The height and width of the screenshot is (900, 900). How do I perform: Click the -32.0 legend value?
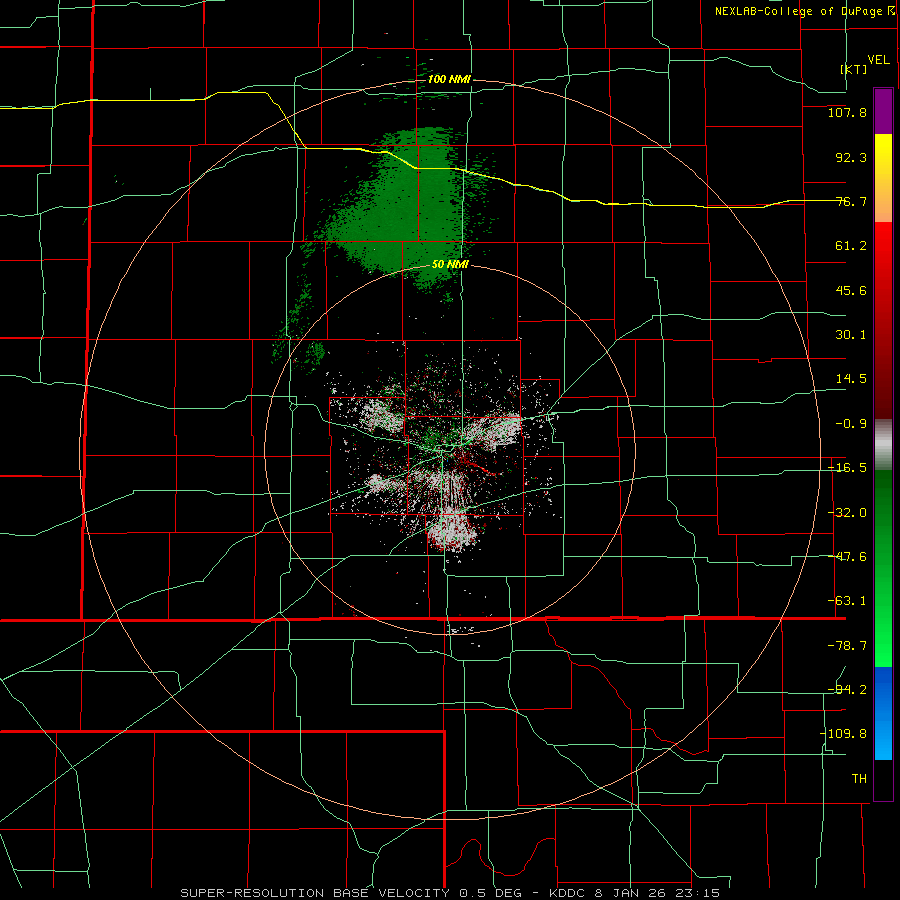point(847,513)
